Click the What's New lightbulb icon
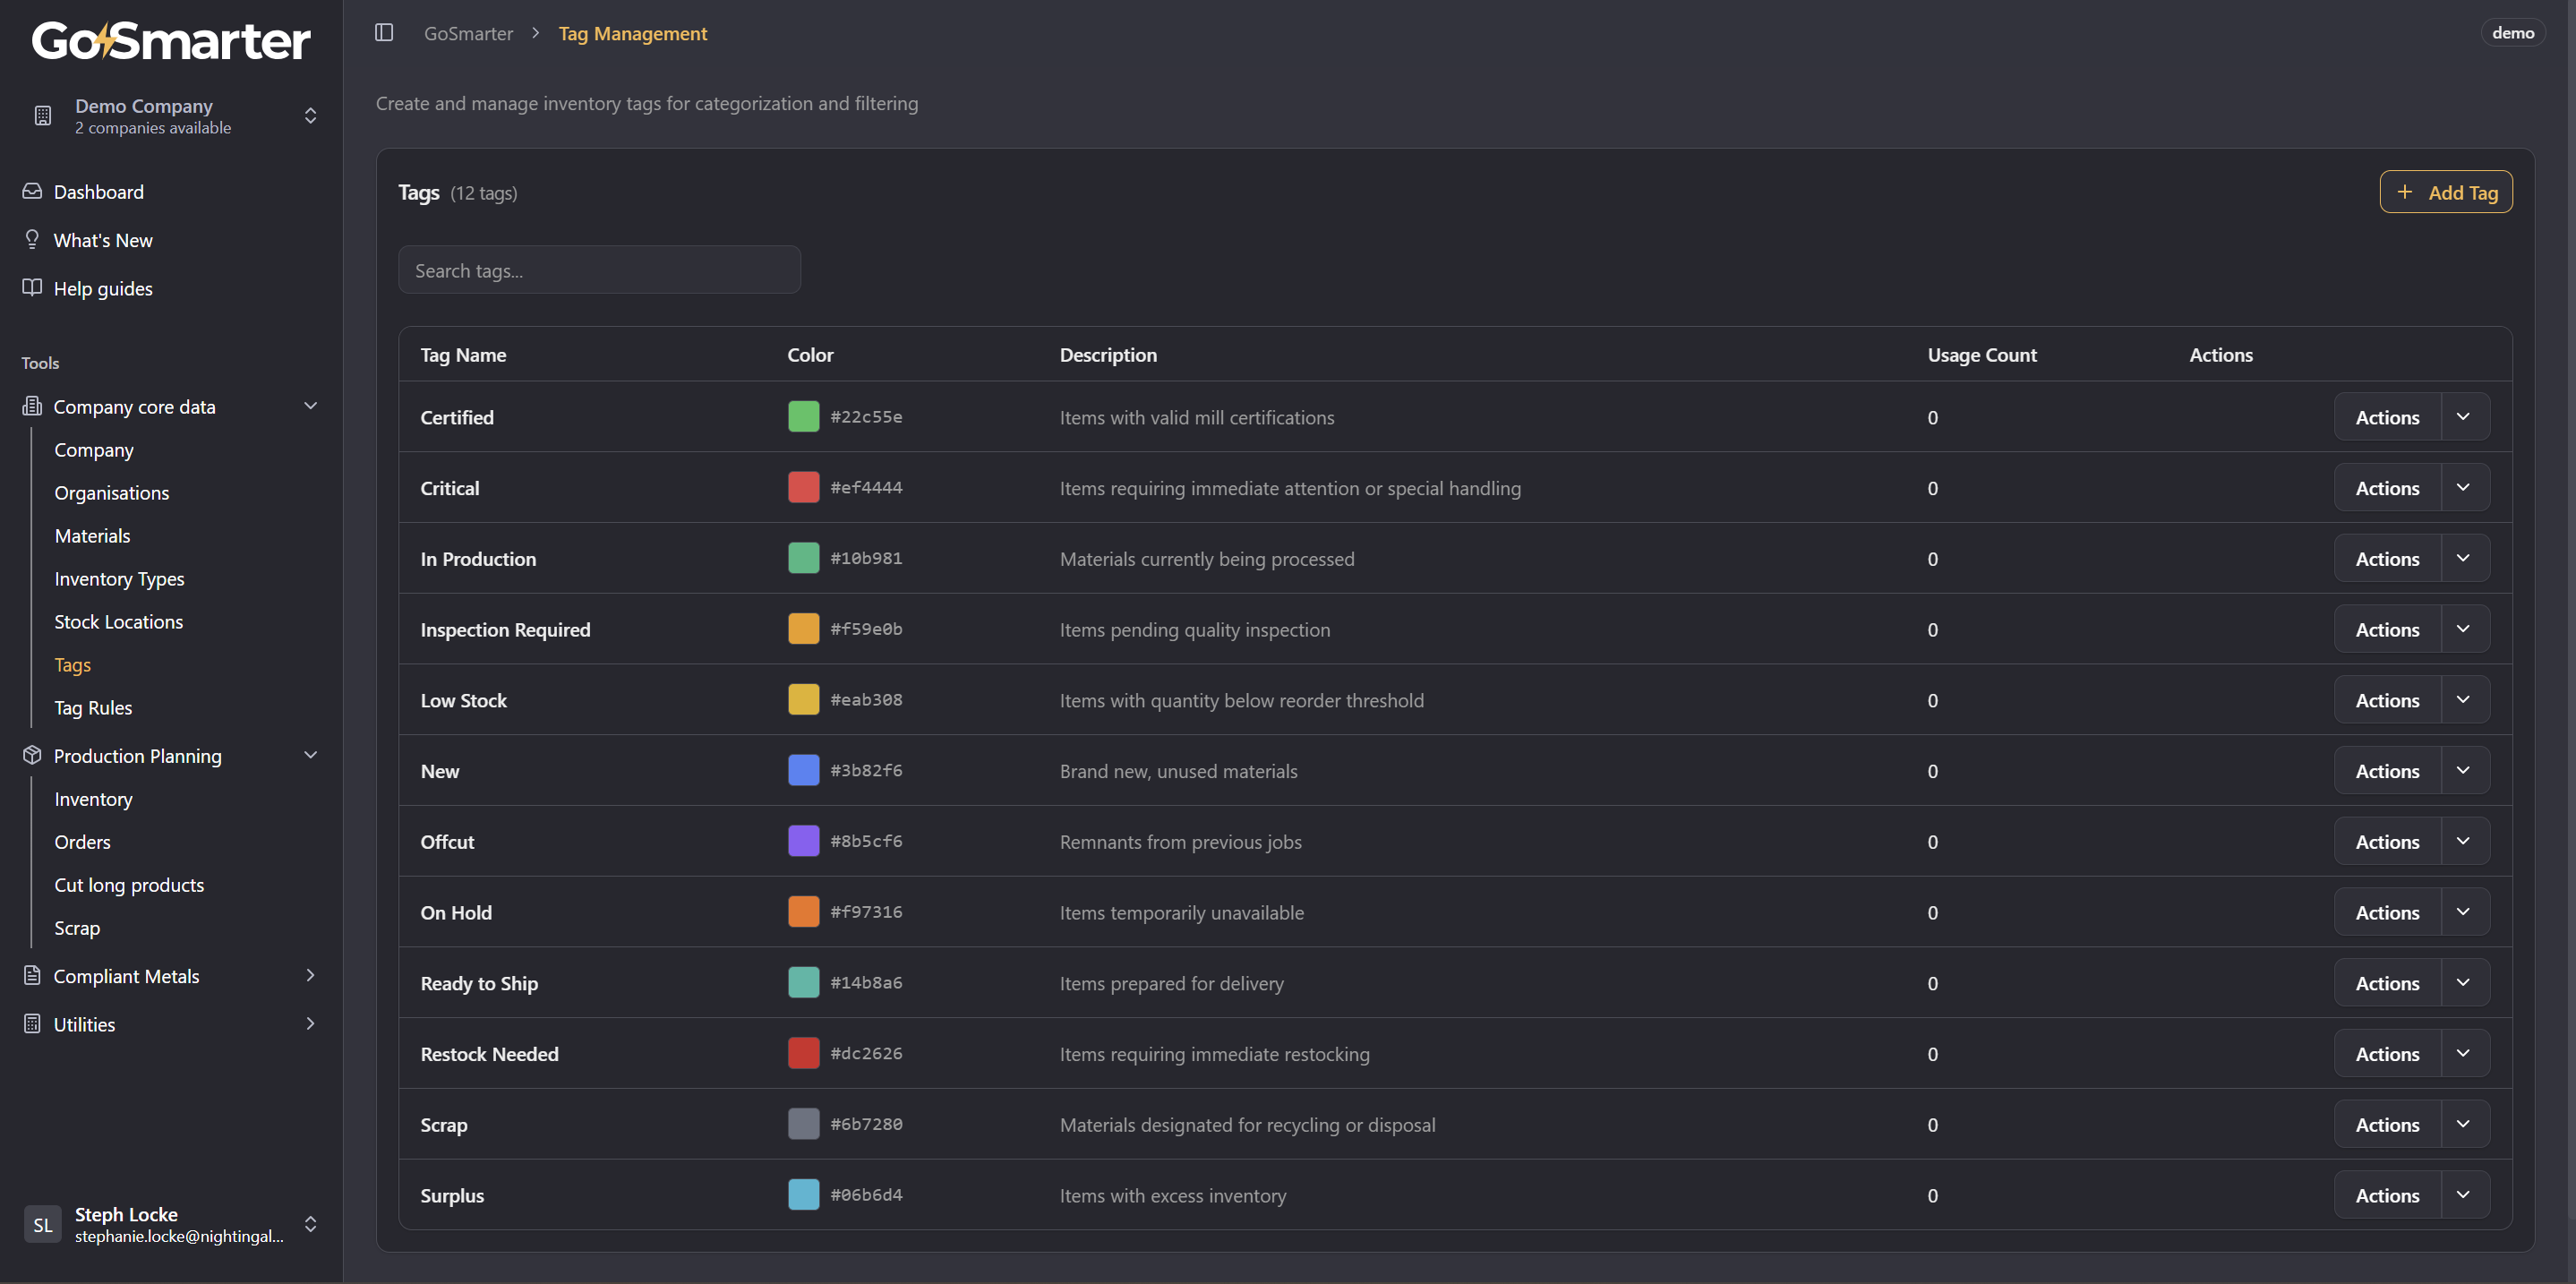Image resolution: width=2576 pixels, height=1284 pixels. point(32,239)
